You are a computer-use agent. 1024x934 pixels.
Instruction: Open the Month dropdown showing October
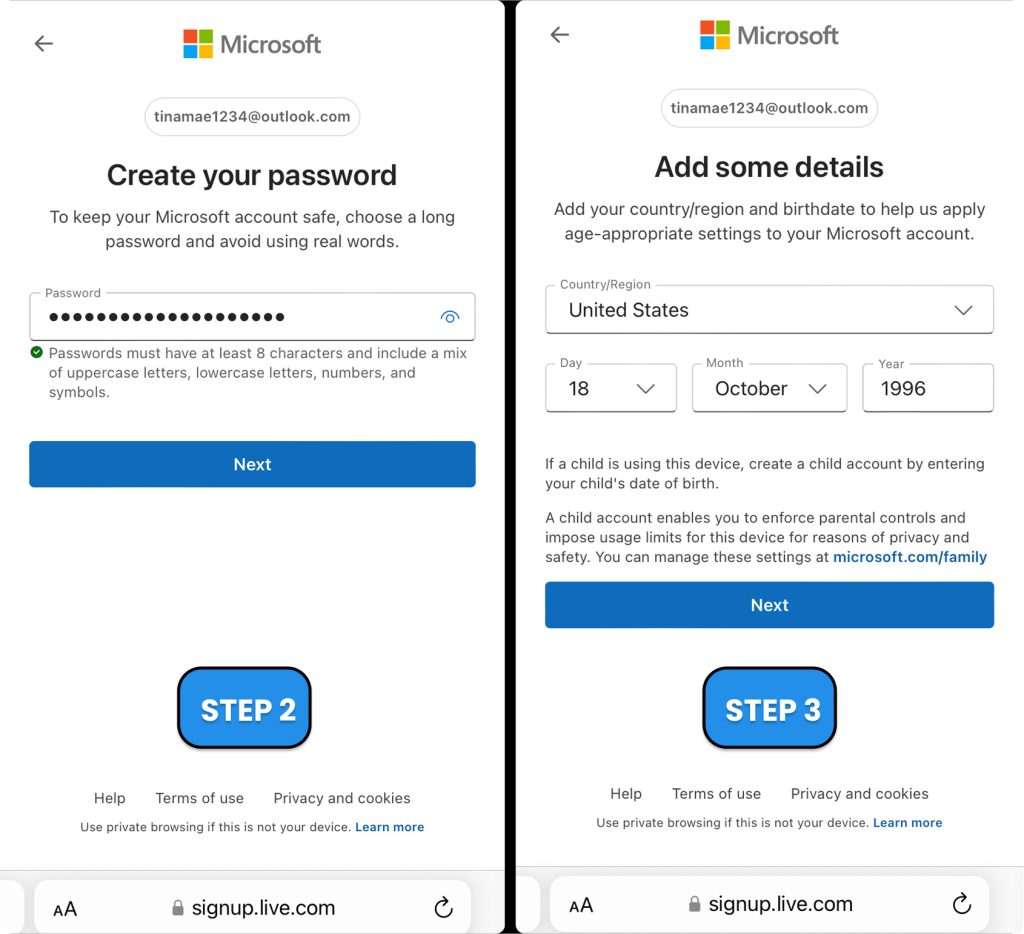tap(769, 388)
